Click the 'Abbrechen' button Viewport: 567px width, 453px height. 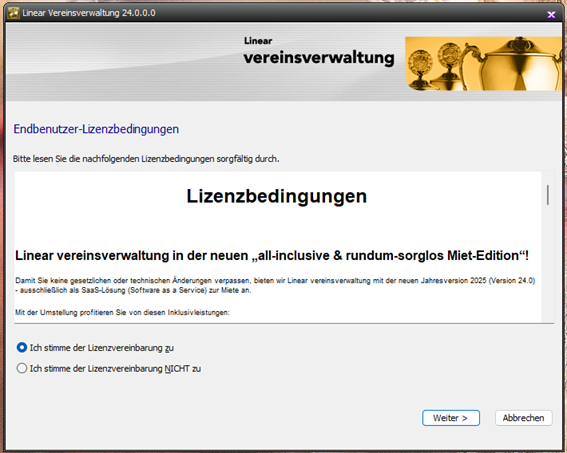tap(523, 418)
